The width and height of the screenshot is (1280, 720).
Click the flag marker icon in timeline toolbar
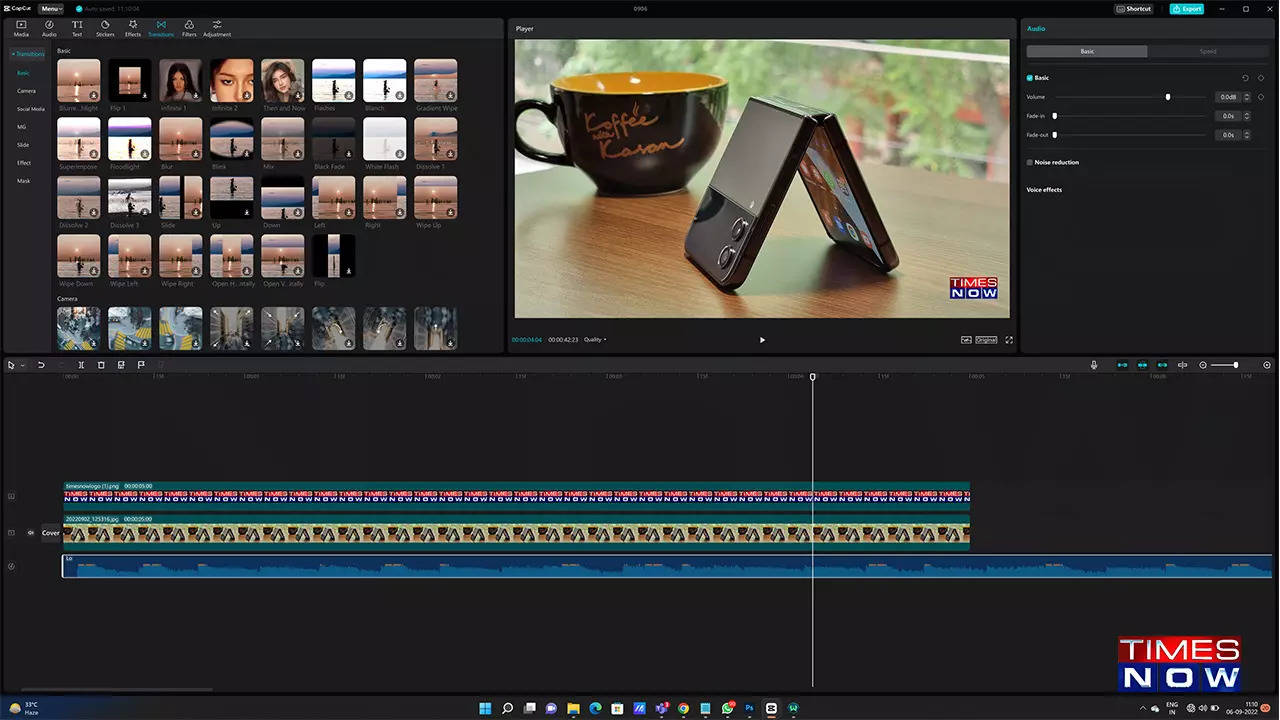141,365
